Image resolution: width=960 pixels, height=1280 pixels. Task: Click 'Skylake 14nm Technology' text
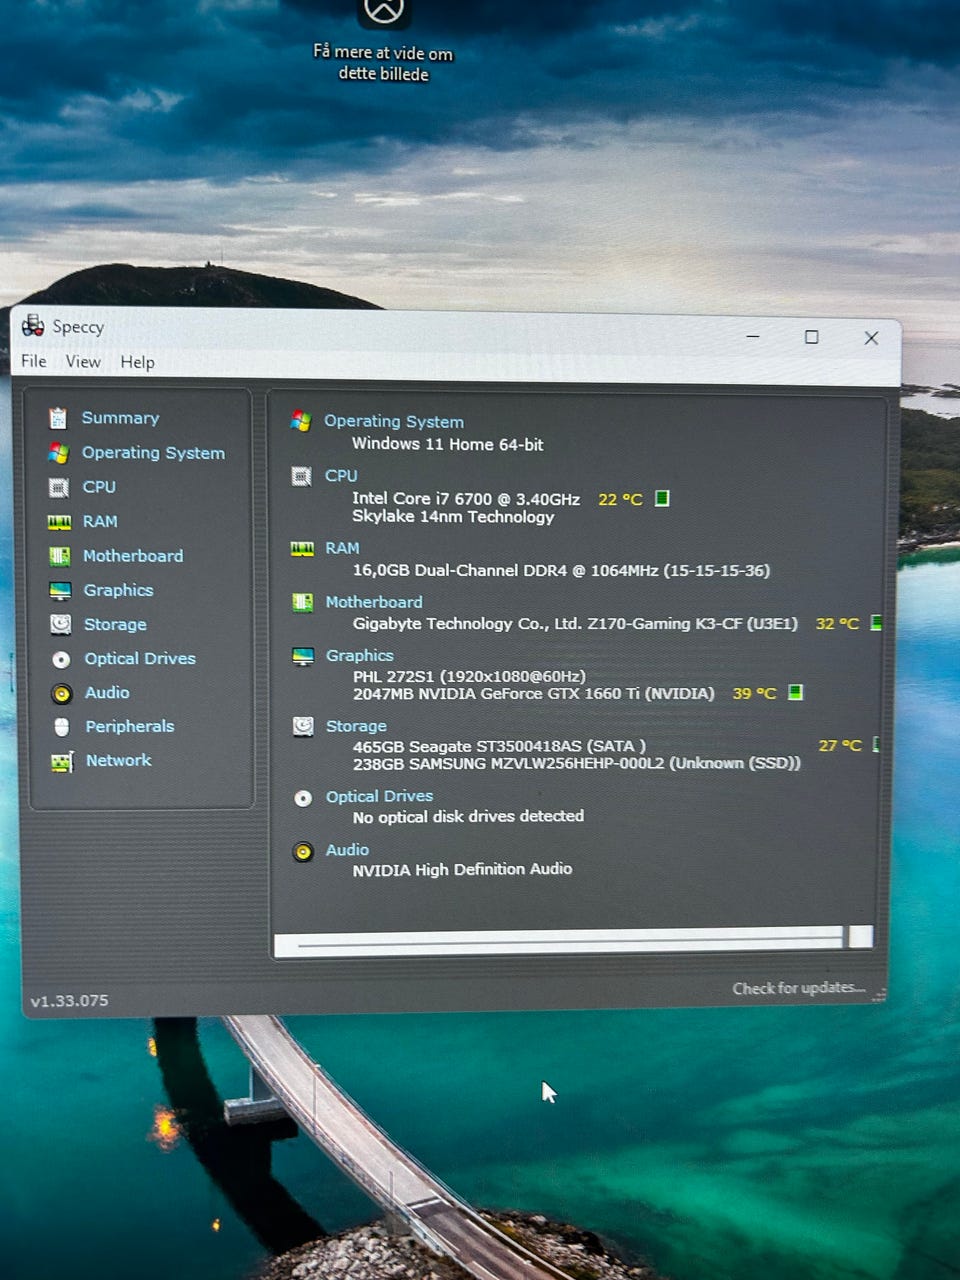point(453,517)
